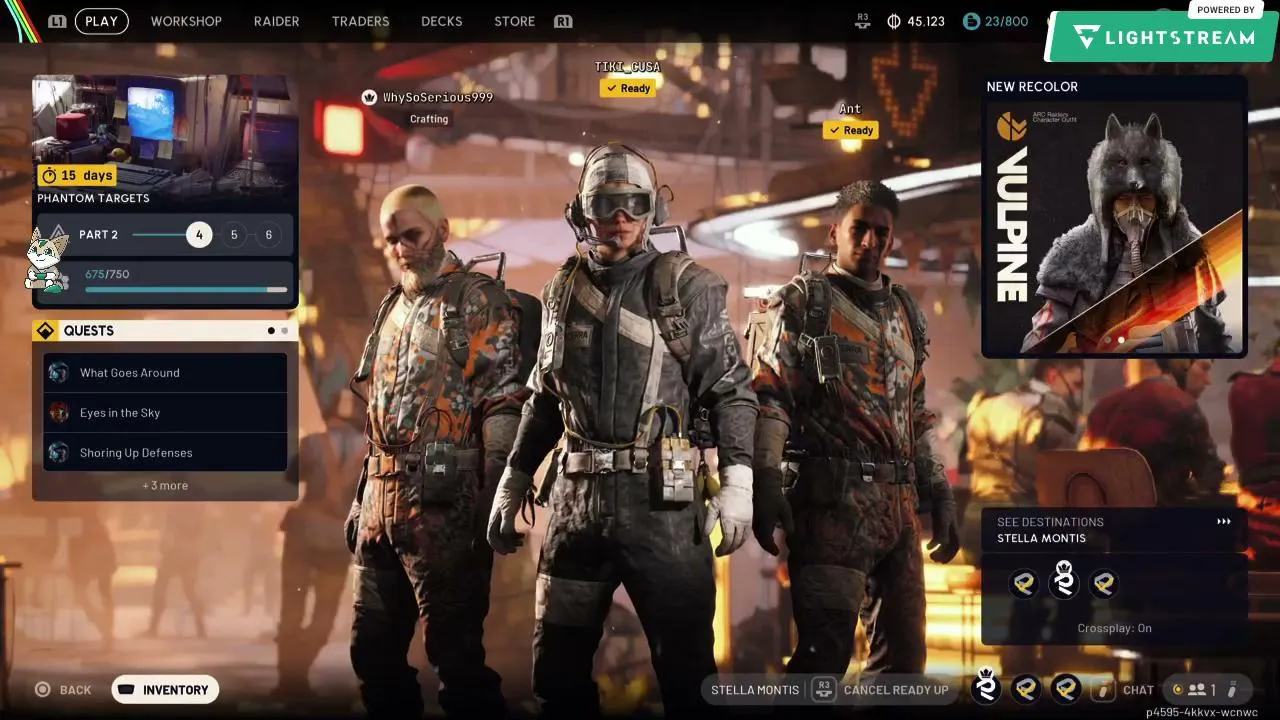Click the 15 days timer badge
1280x720 pixels.
click(77, 175)
